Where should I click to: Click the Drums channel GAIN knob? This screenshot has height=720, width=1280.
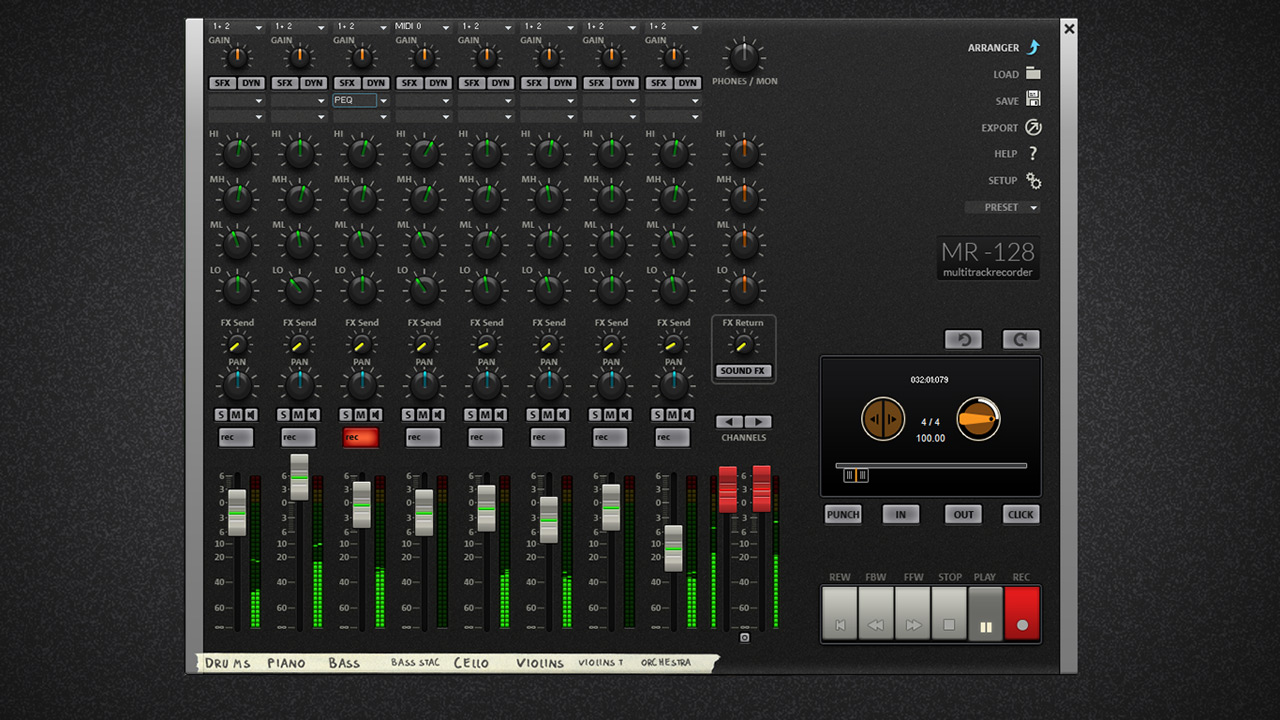(x=237, y=56)
